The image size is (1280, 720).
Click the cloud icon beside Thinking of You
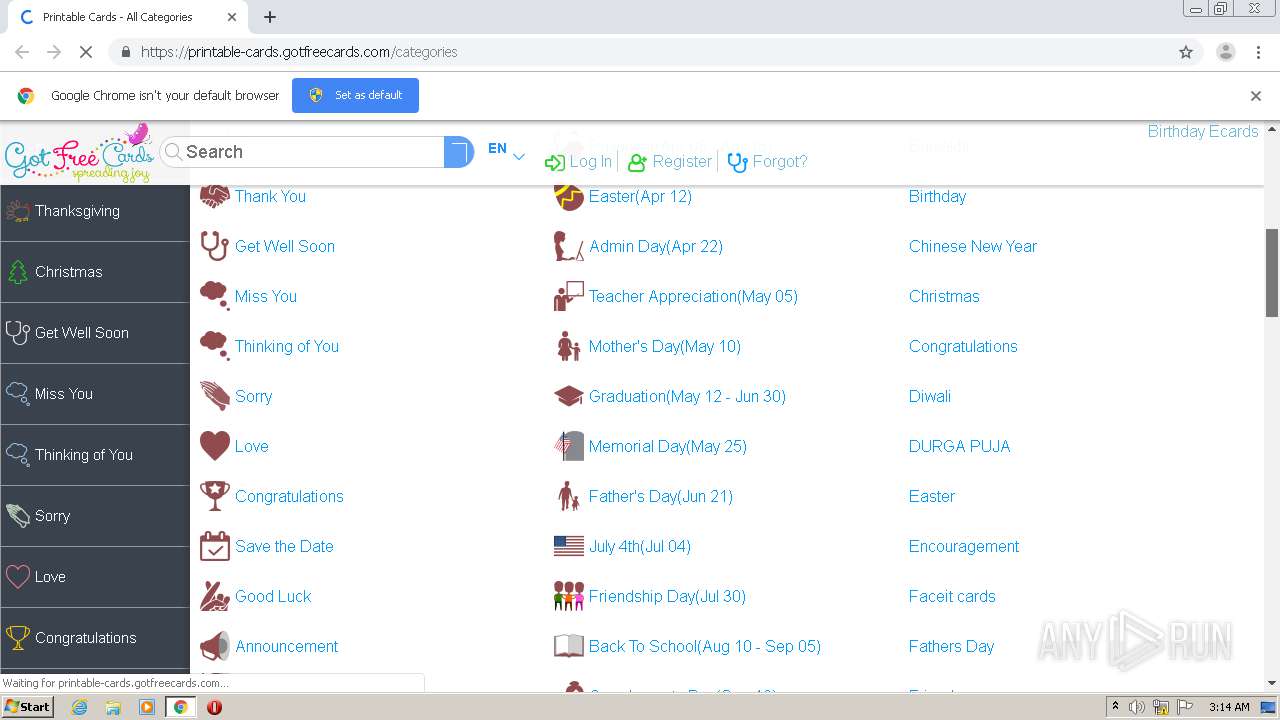point(214,344)
